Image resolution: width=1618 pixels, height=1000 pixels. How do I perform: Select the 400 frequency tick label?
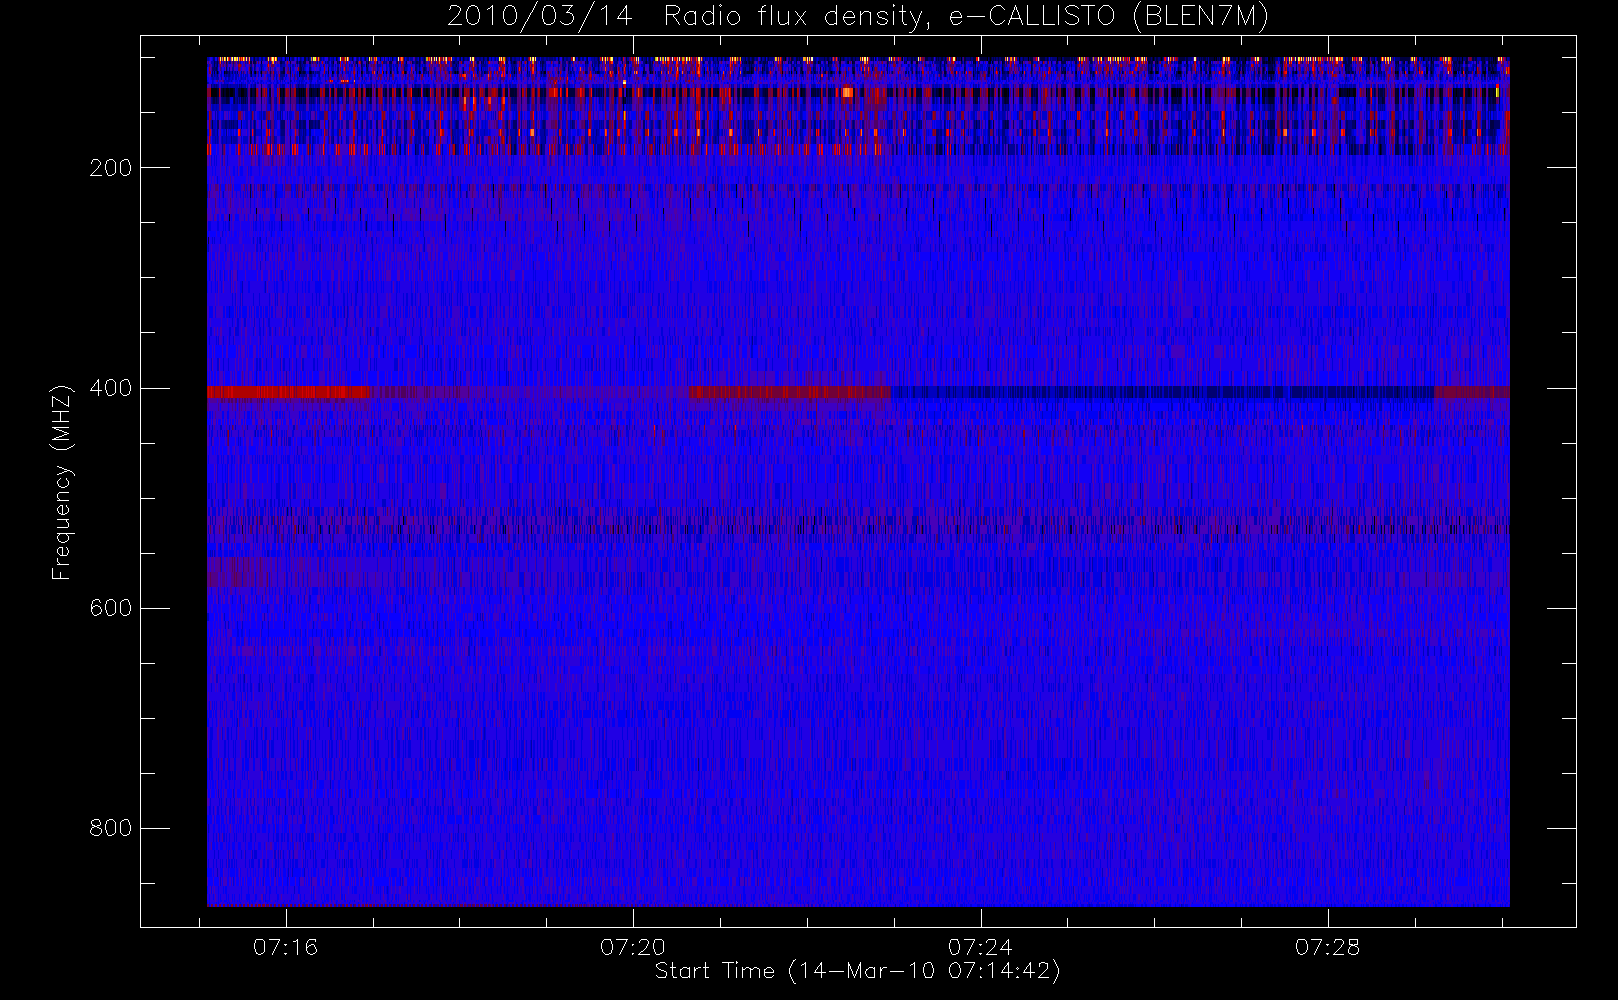111,388
